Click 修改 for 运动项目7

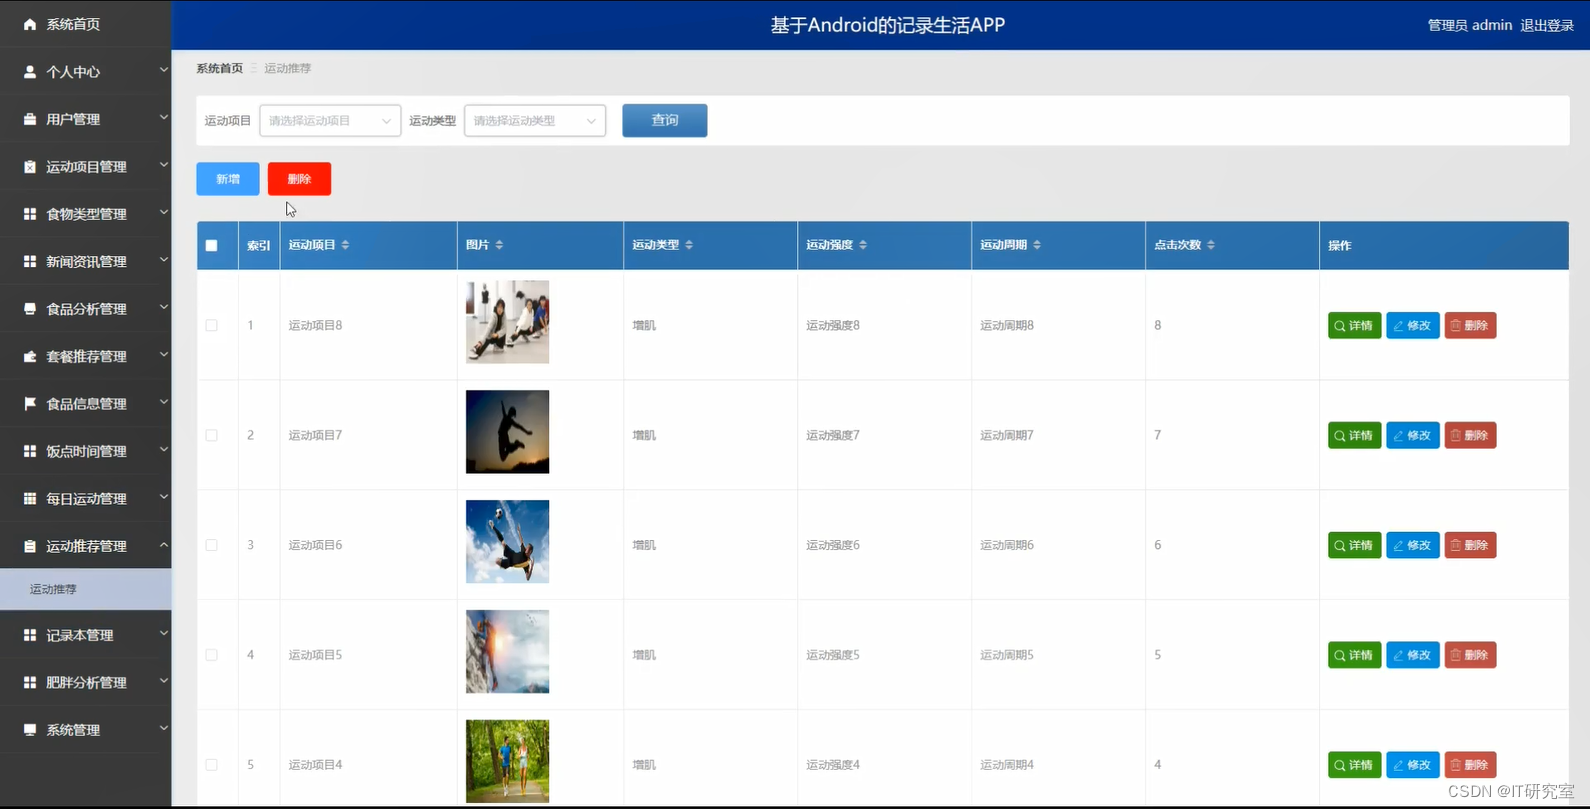tap(1412, 435)
